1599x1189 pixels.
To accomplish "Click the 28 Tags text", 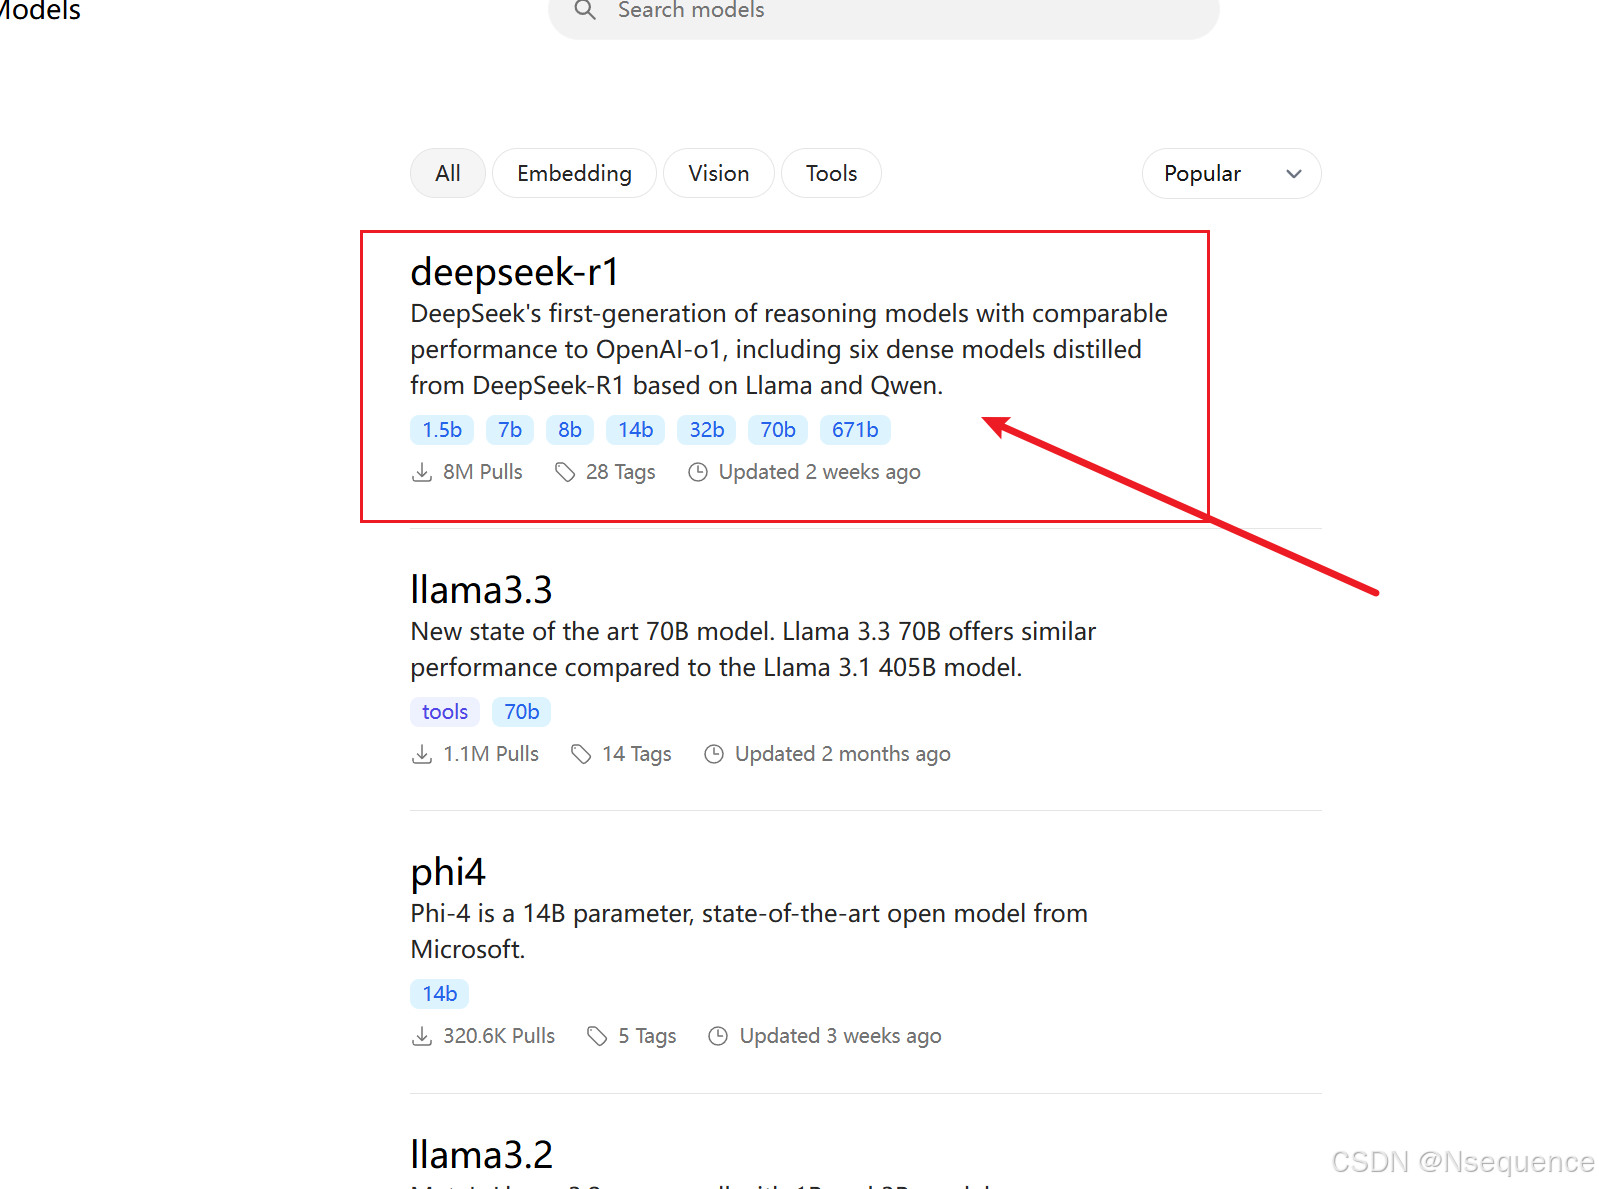I will (621, 472).
